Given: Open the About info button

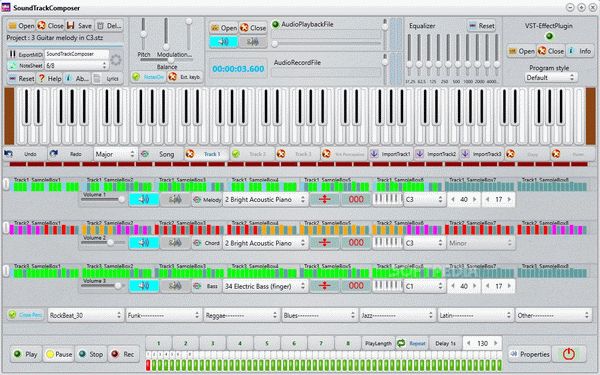Looking at the screenshot, I should tap(77, 78).
